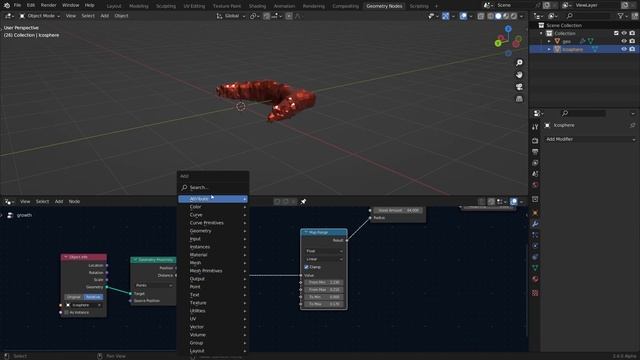Screen dimensions: 640x360
Task: Expand the Icosphere object in outliner
Action: click(549, 49)
